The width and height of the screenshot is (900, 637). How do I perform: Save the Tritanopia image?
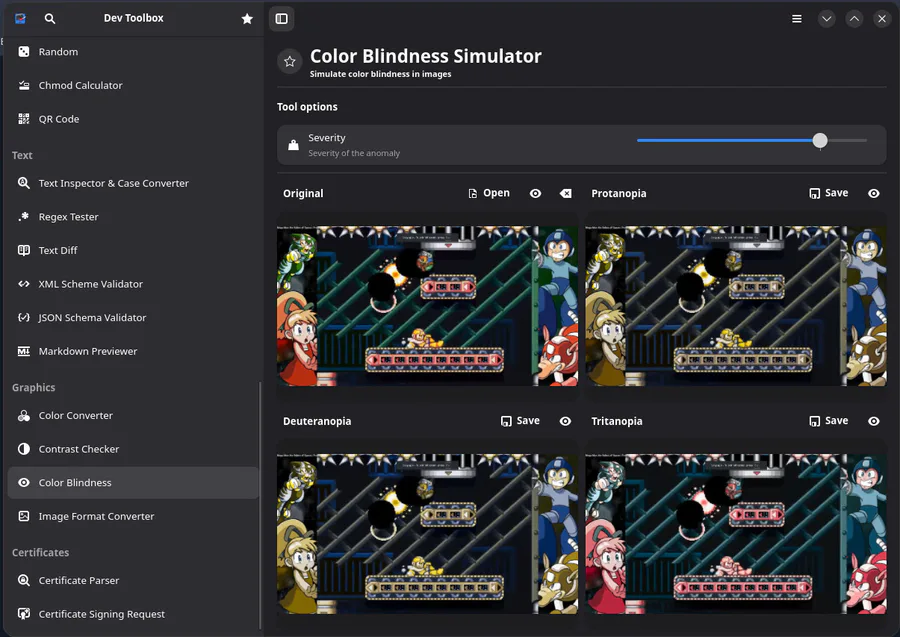point(828,421)
